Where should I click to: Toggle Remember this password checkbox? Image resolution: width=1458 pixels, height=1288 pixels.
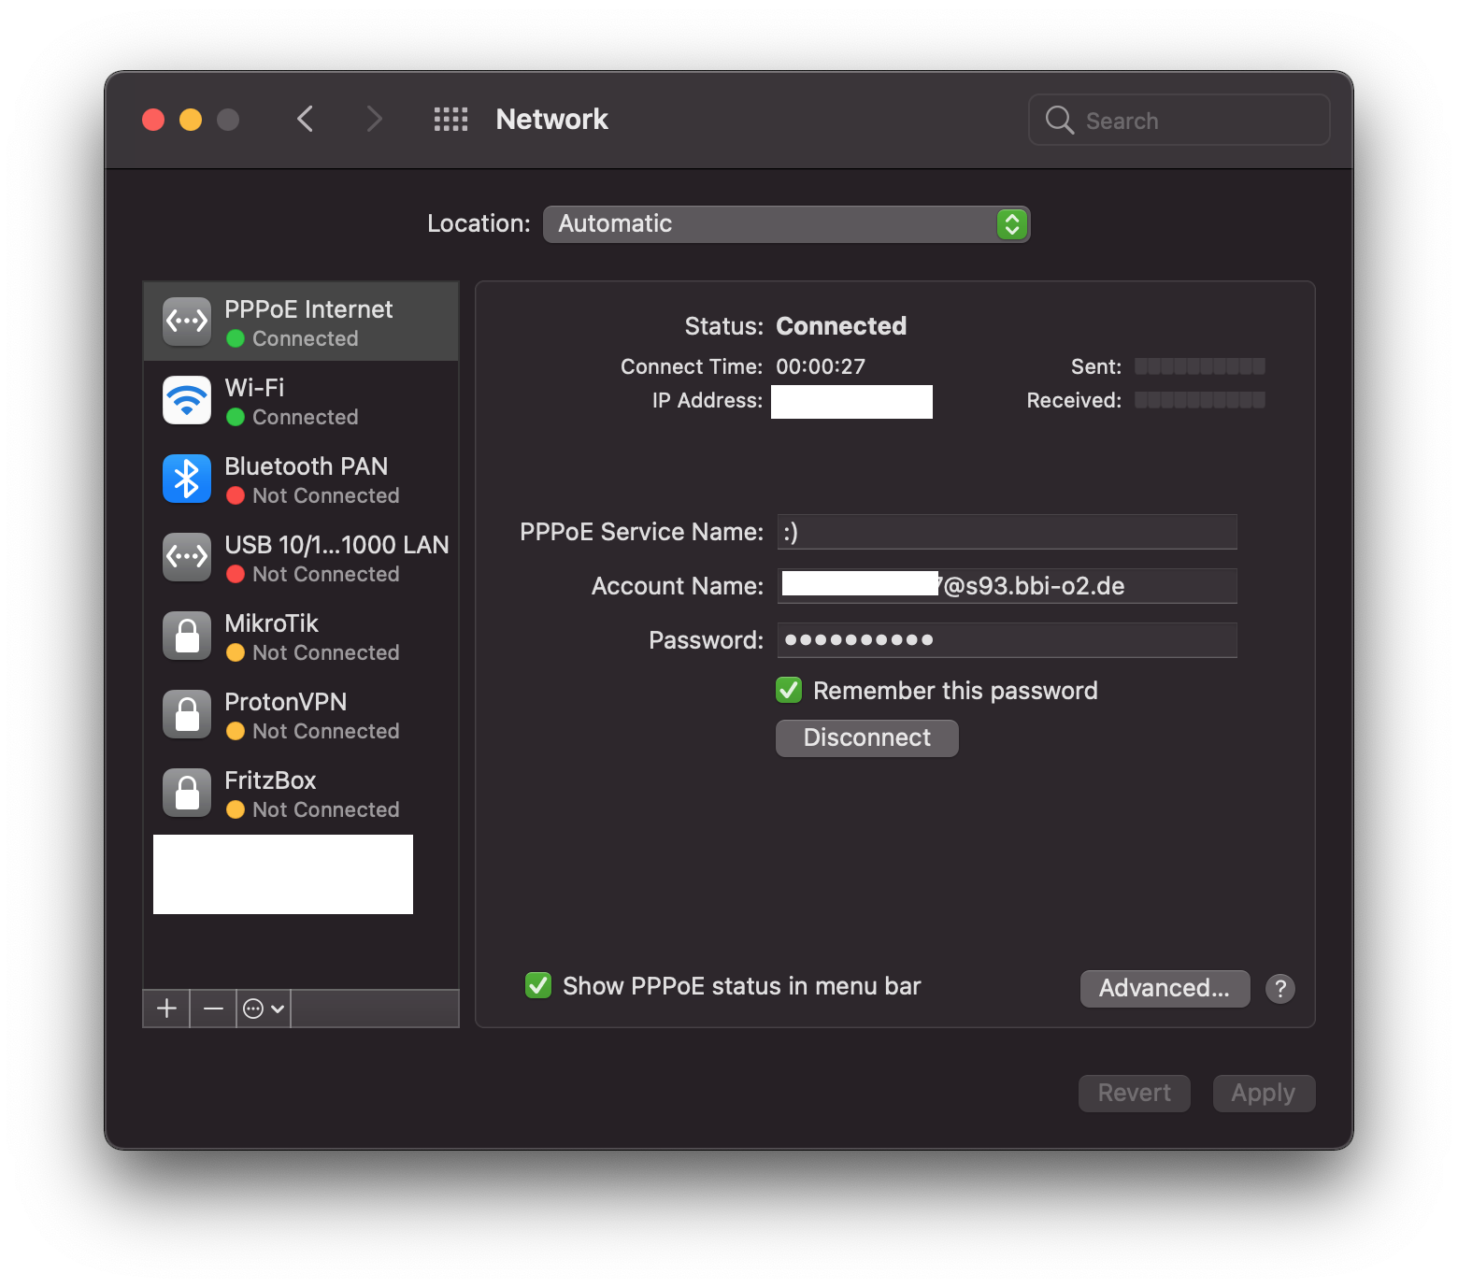click(x=789, y=690)
